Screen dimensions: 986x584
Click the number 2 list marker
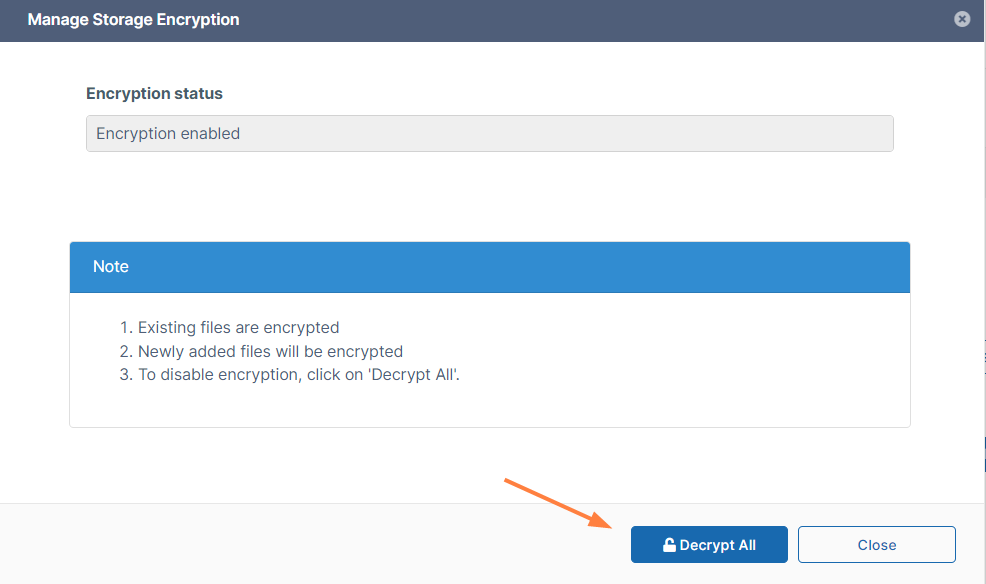(124, 351)
